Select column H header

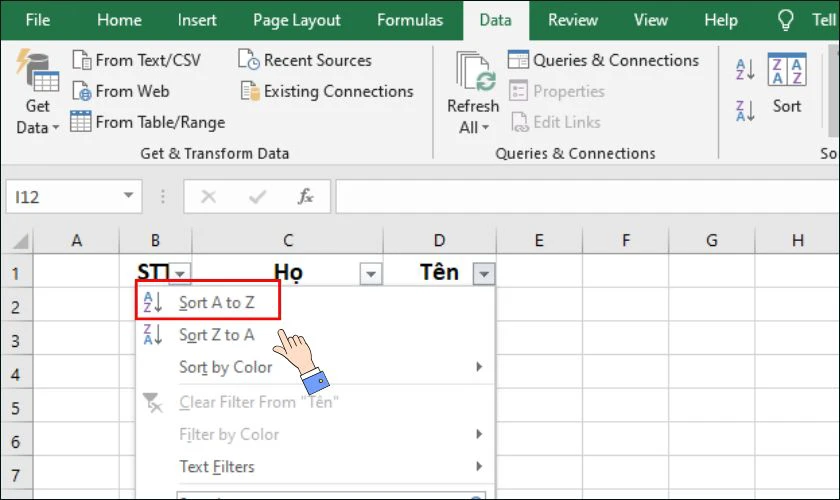[x=798, y=241]
